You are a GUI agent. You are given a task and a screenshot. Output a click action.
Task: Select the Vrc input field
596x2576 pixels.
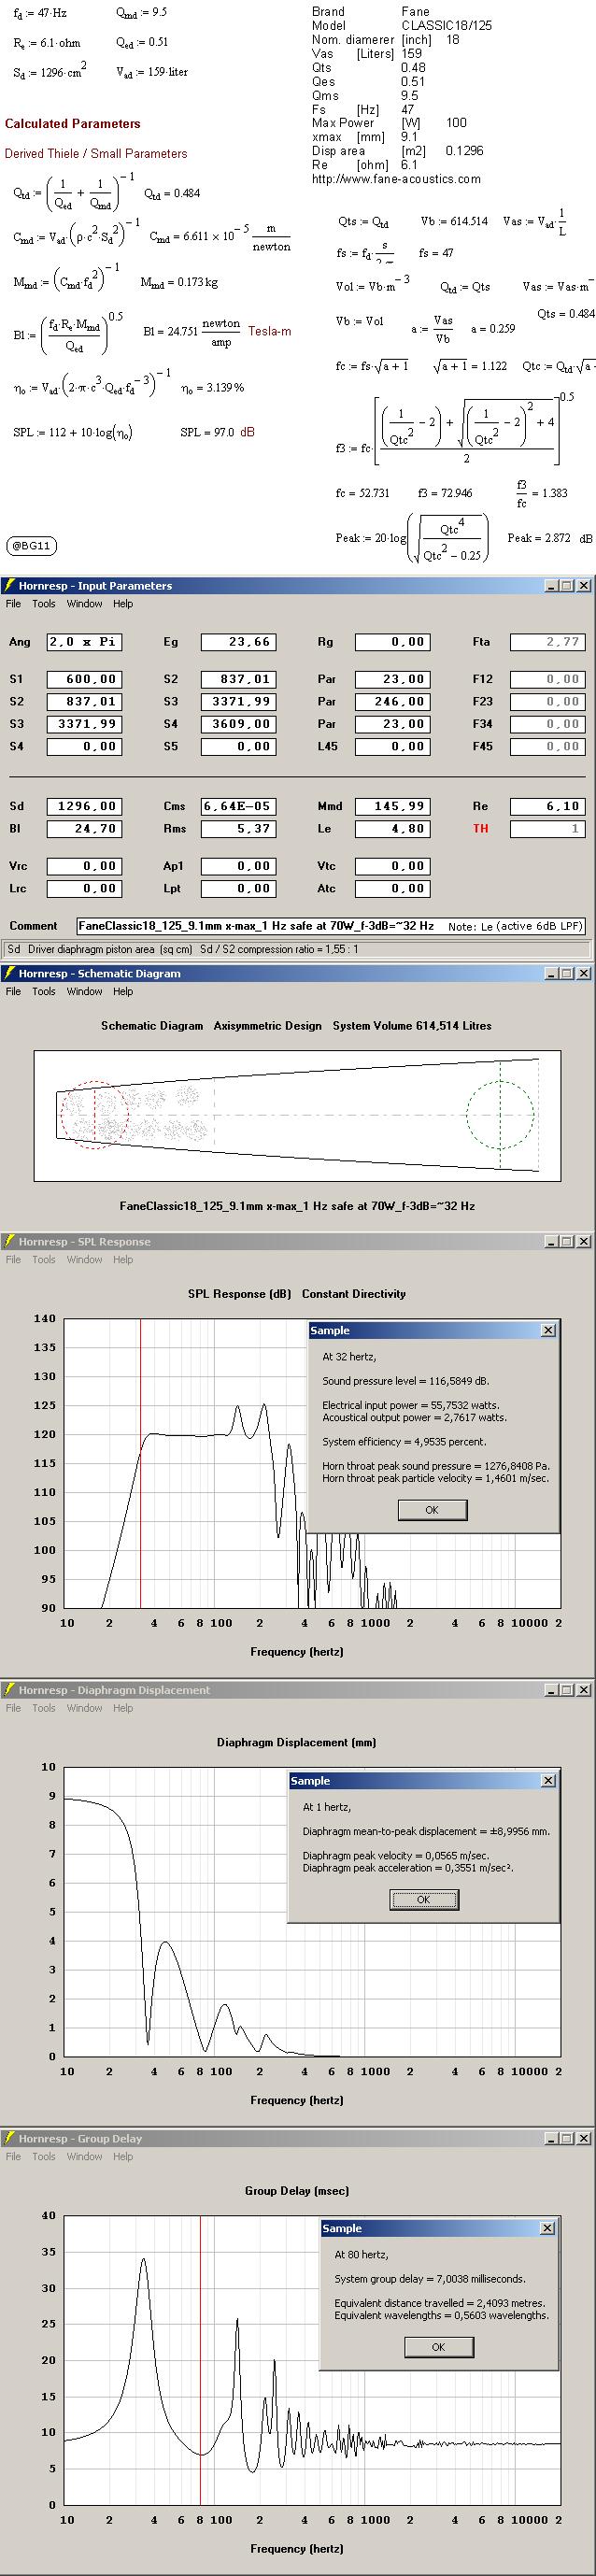coord(84,866)
